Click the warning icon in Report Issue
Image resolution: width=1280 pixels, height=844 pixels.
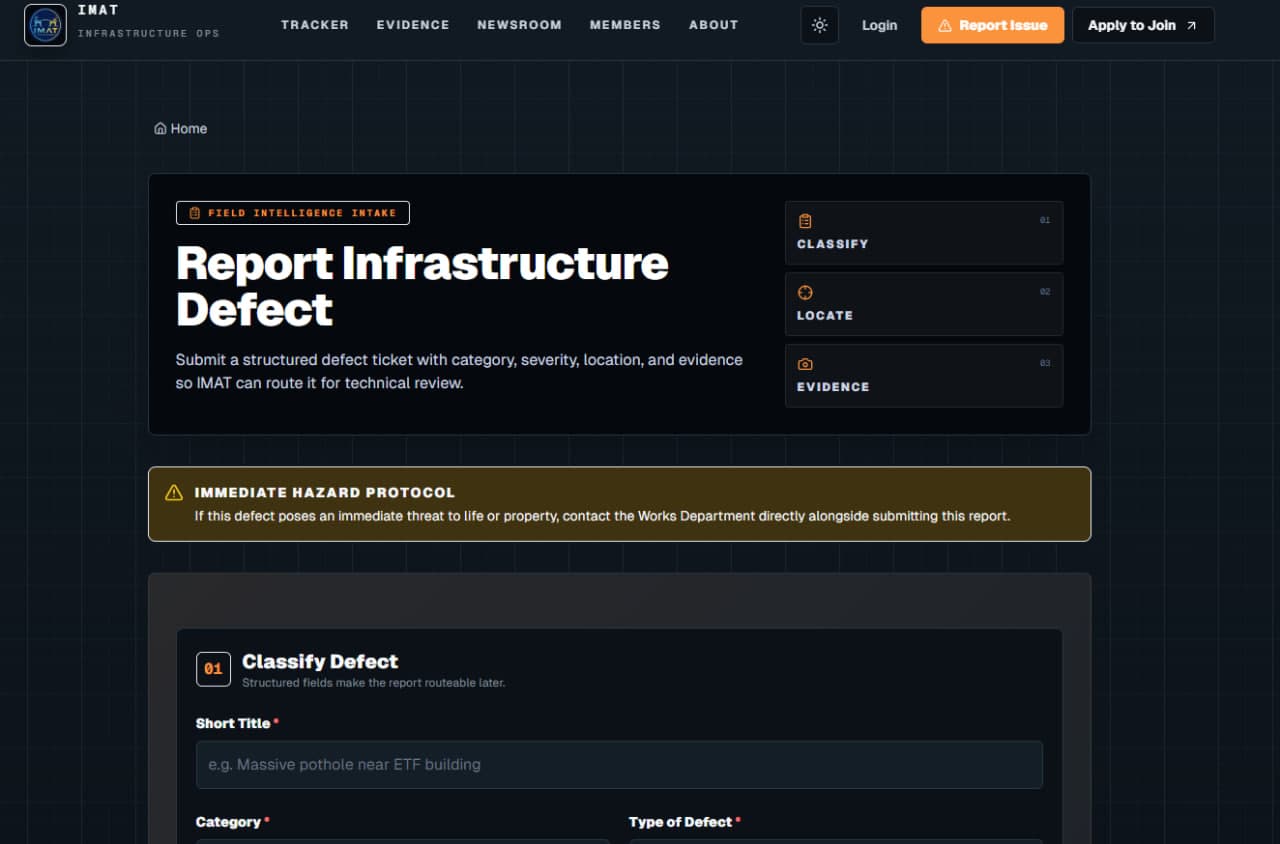click(x=945, y=25)
